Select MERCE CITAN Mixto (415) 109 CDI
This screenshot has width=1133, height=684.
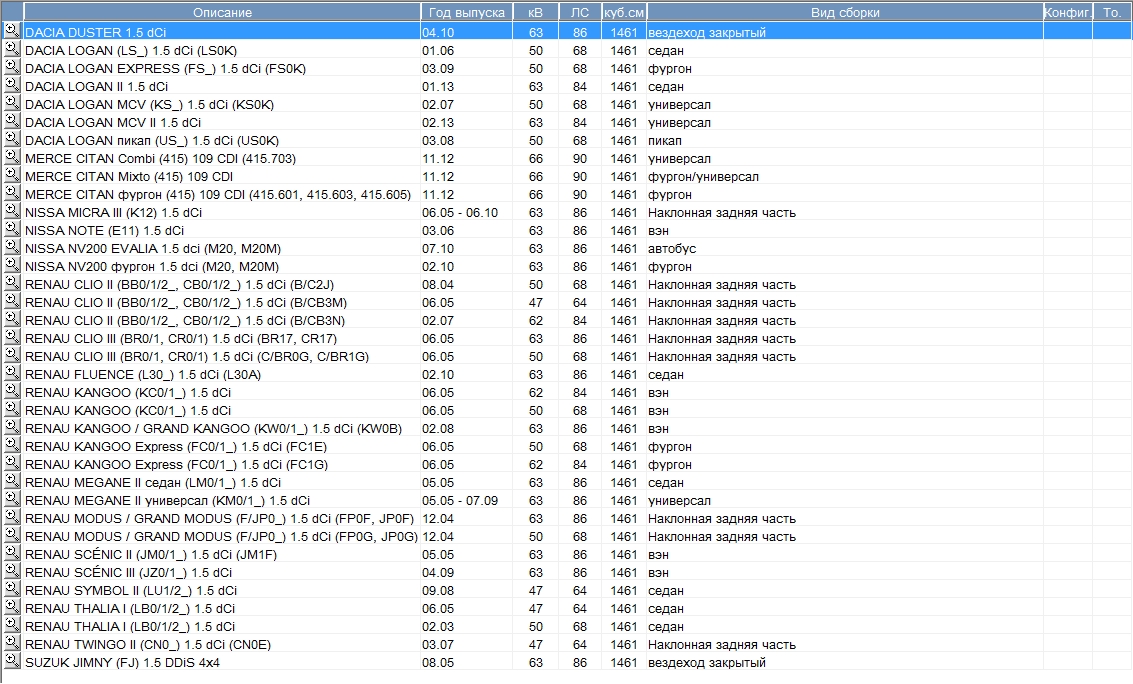coord(129,176)
